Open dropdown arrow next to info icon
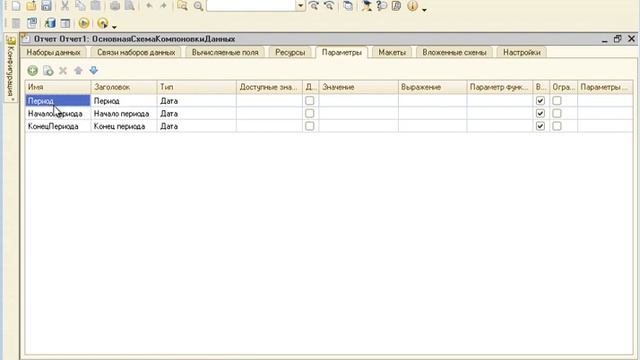Image resolution: width=640 pixels, height=360 pixels. [424, 9]
